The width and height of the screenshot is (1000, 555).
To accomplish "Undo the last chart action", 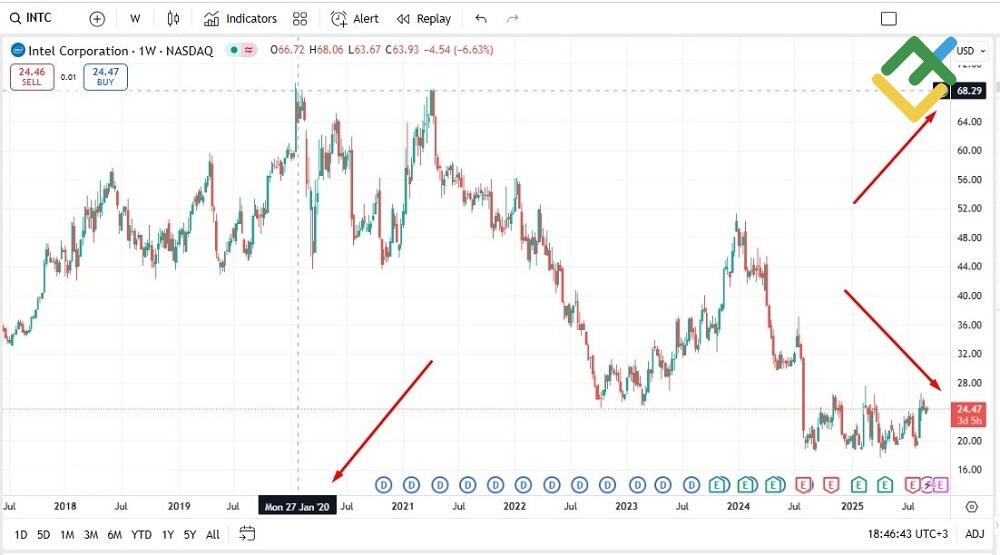I will tap(481, 18).
